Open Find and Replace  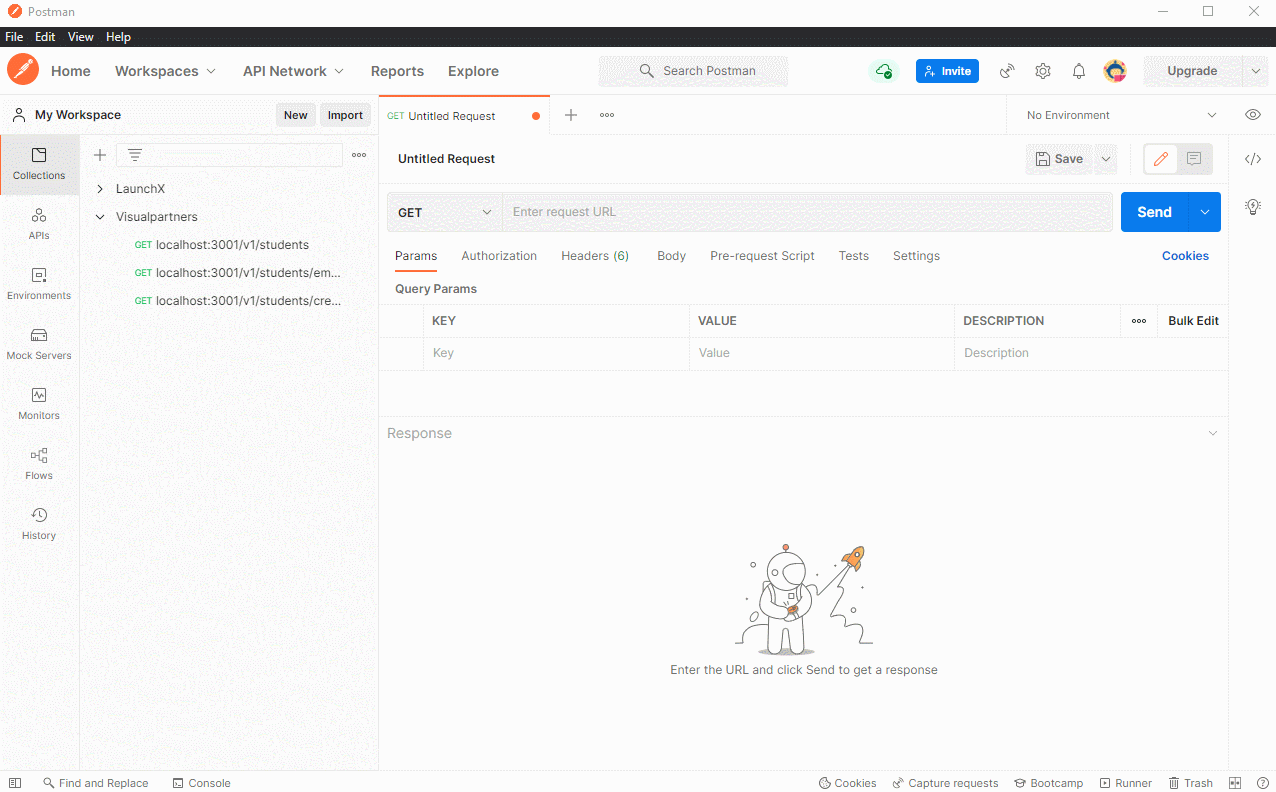[95, 783]
